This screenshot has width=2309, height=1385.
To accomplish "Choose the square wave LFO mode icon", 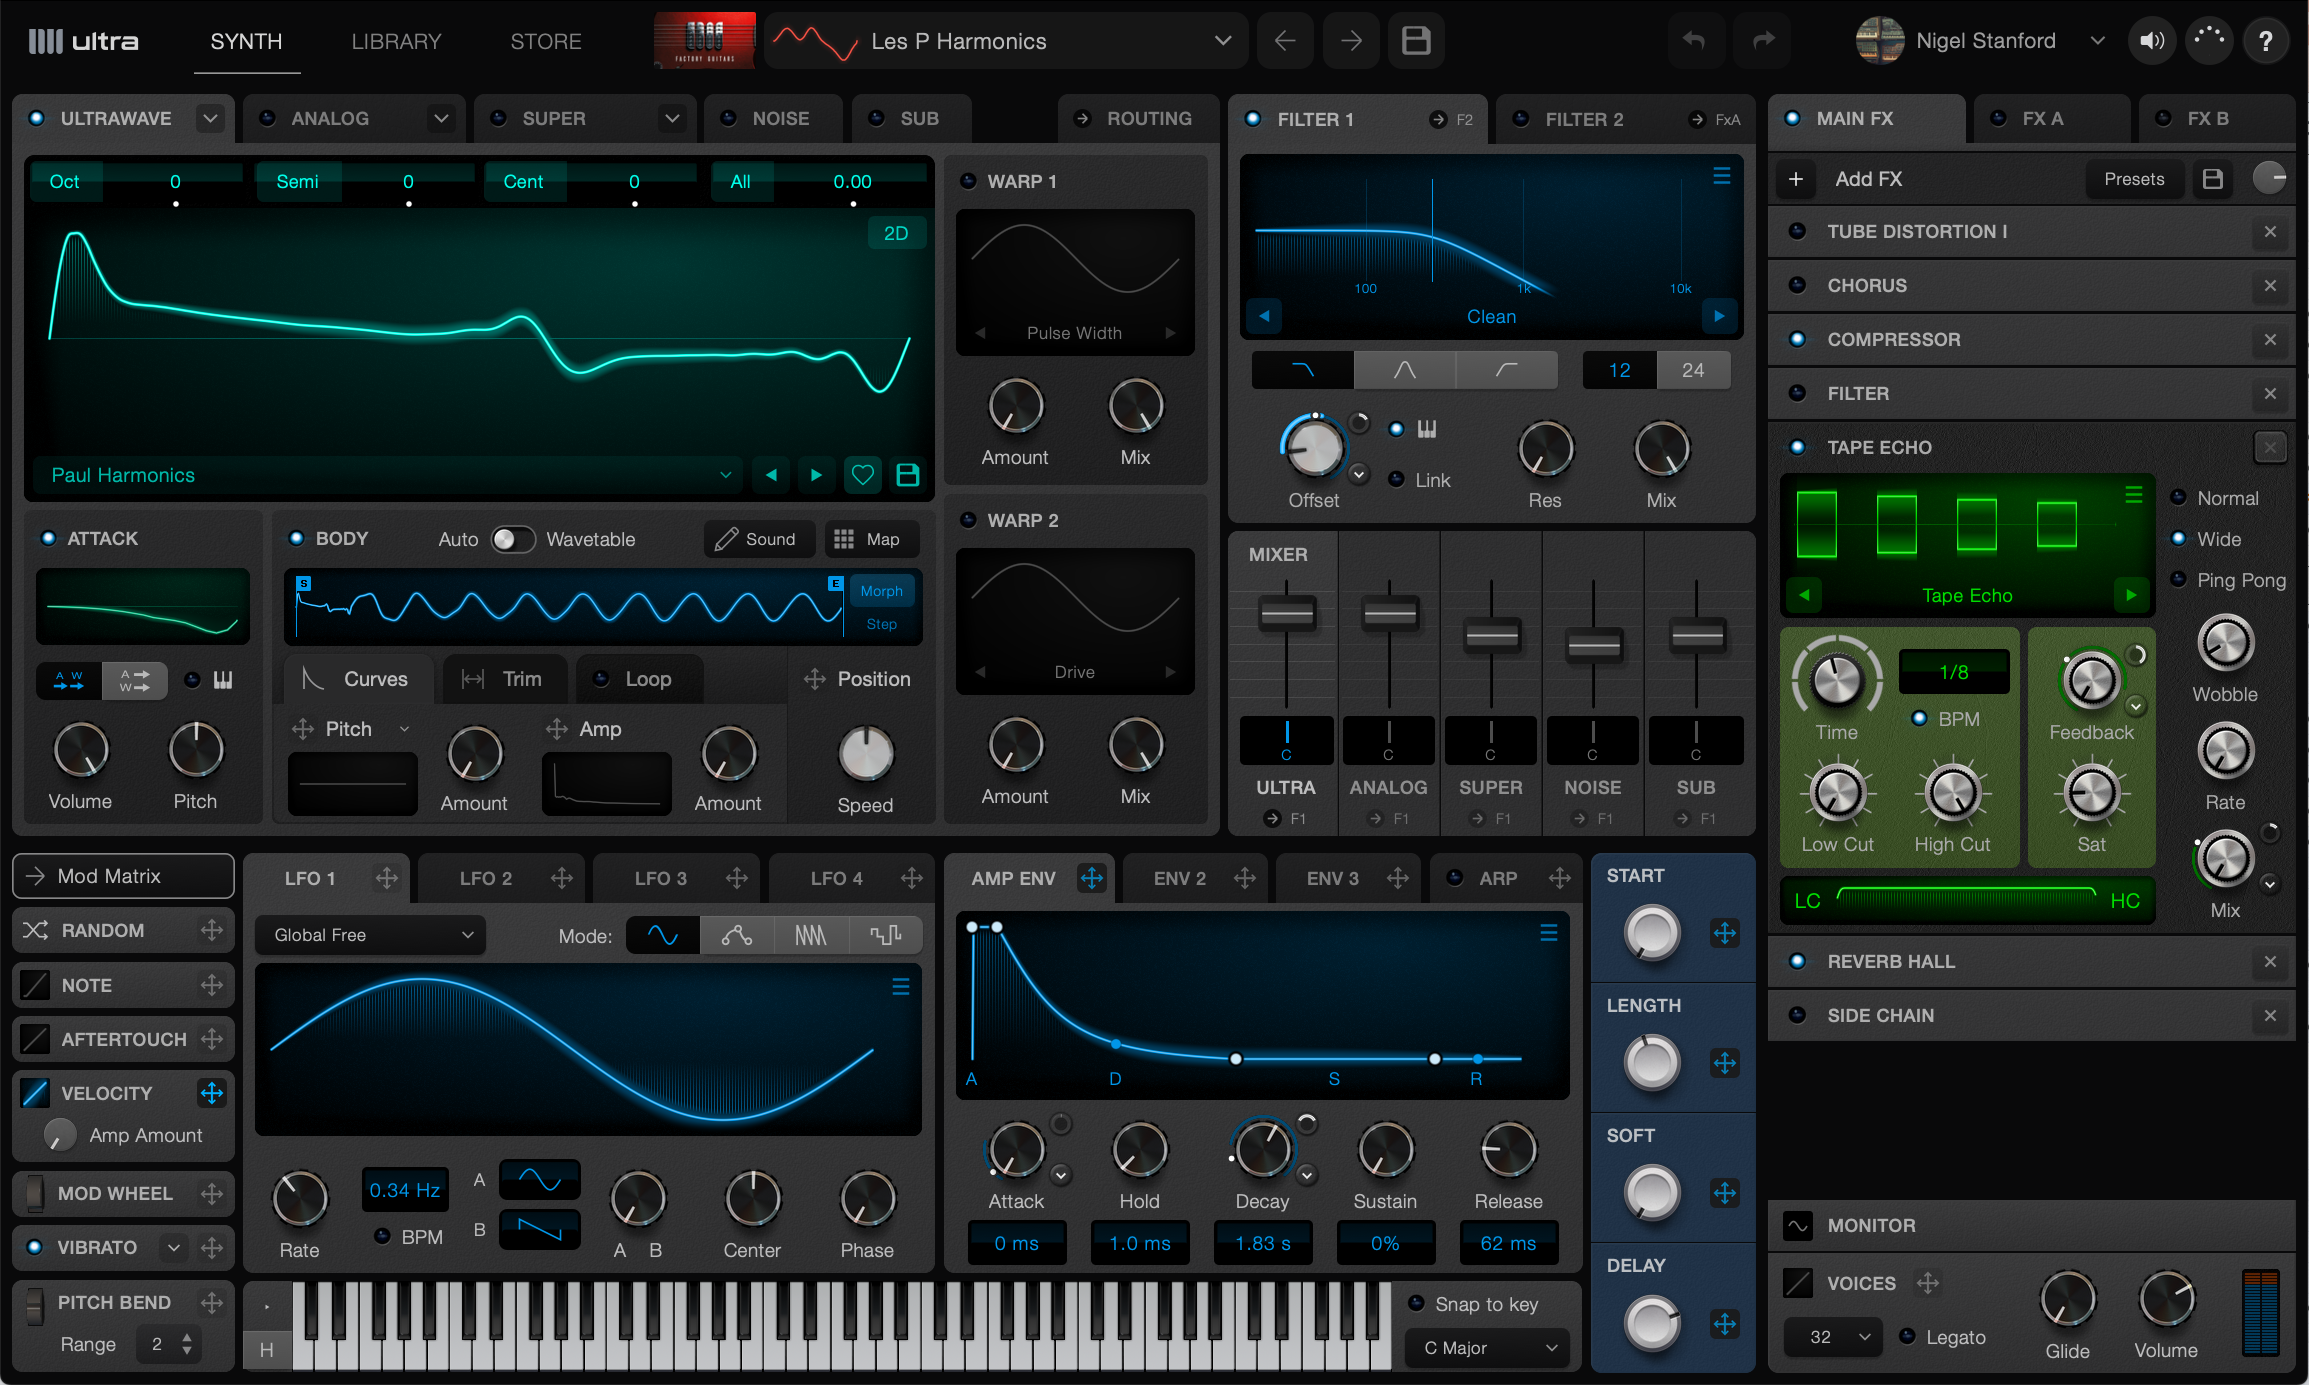I will tap(885, 935).
